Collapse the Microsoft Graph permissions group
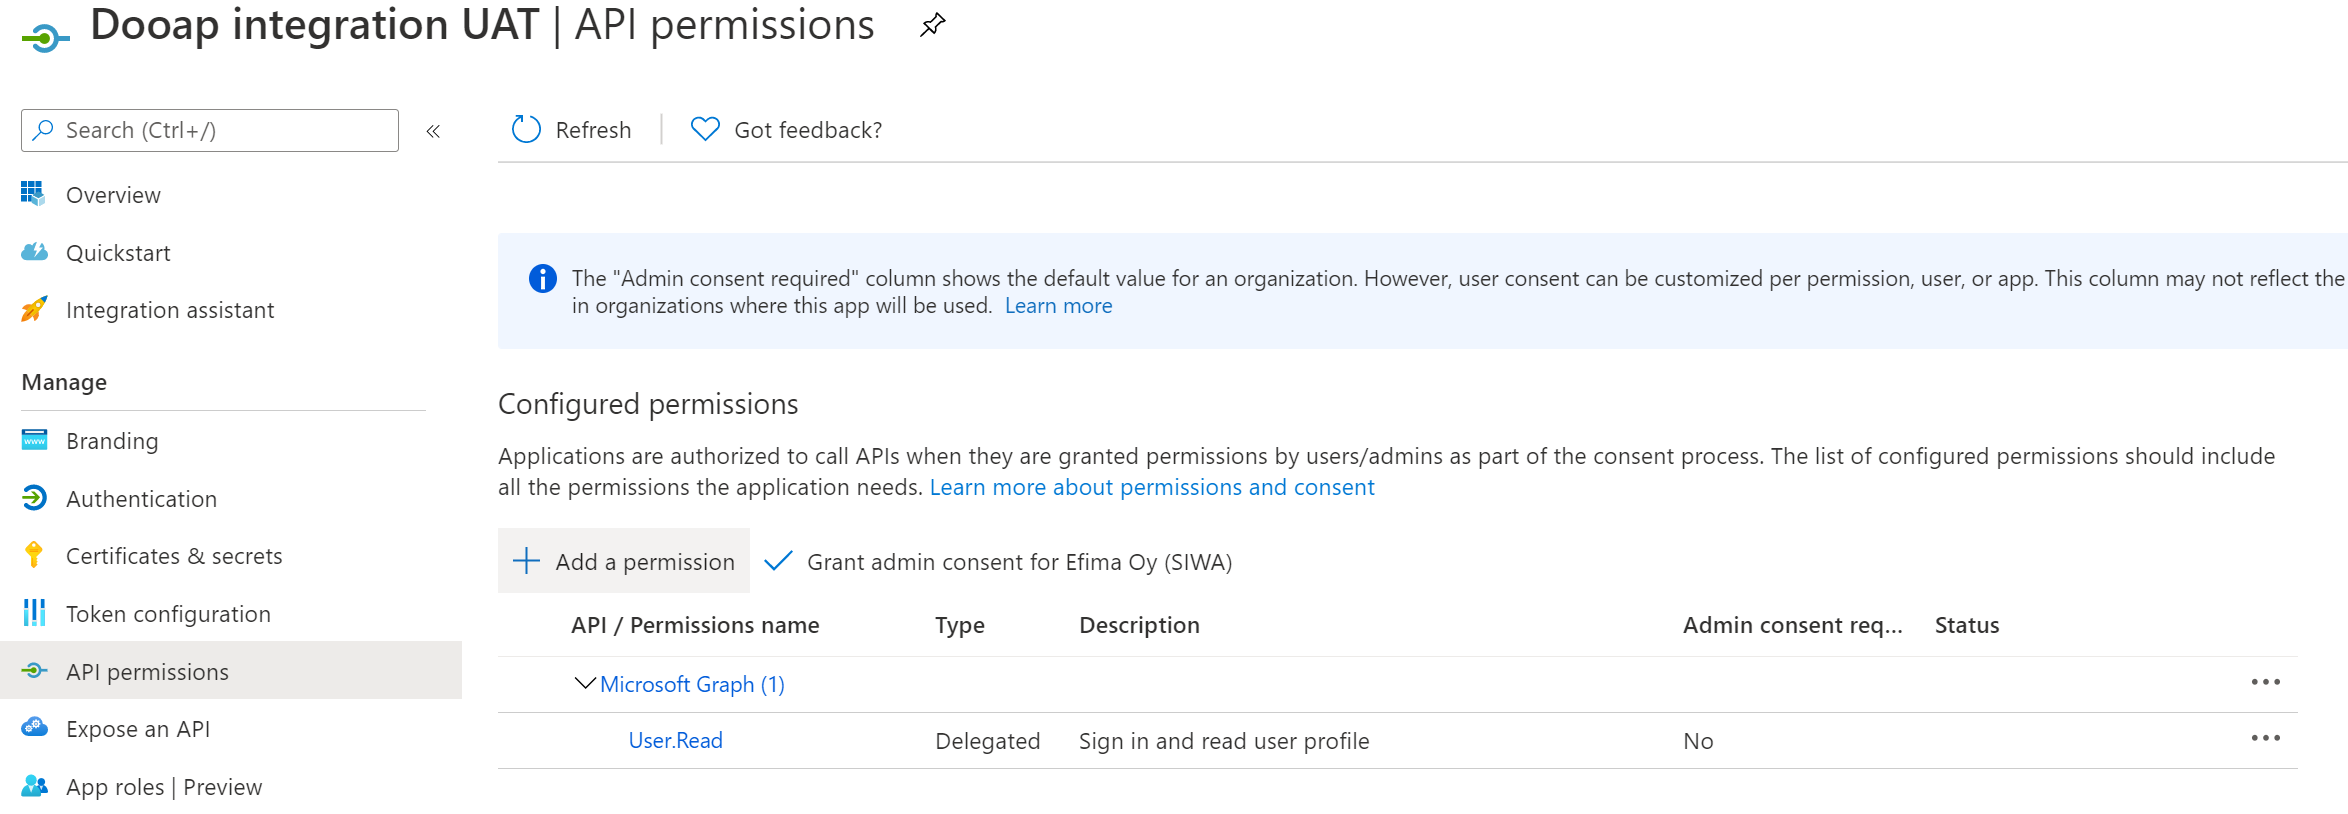 point(585,684)
